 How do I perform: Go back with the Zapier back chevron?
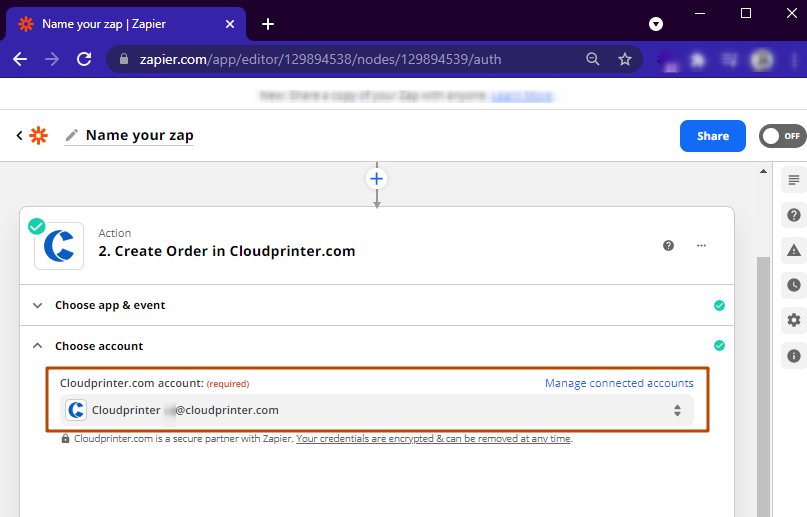20,135
